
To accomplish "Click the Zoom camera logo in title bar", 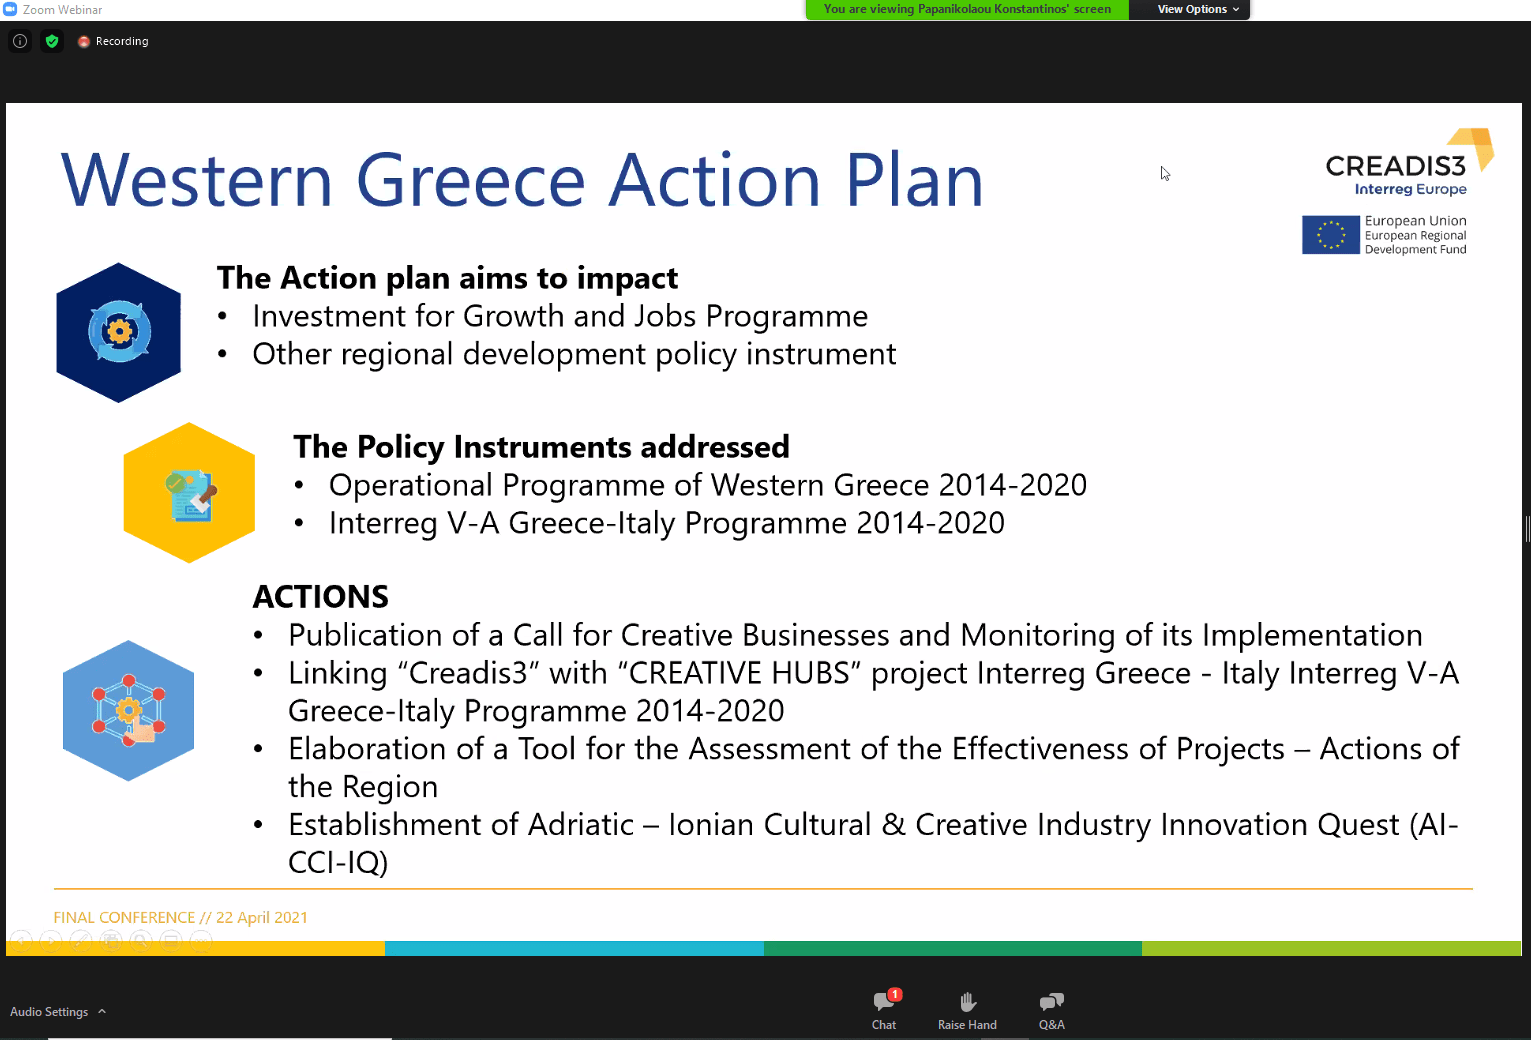I will (x=10, y=9).
